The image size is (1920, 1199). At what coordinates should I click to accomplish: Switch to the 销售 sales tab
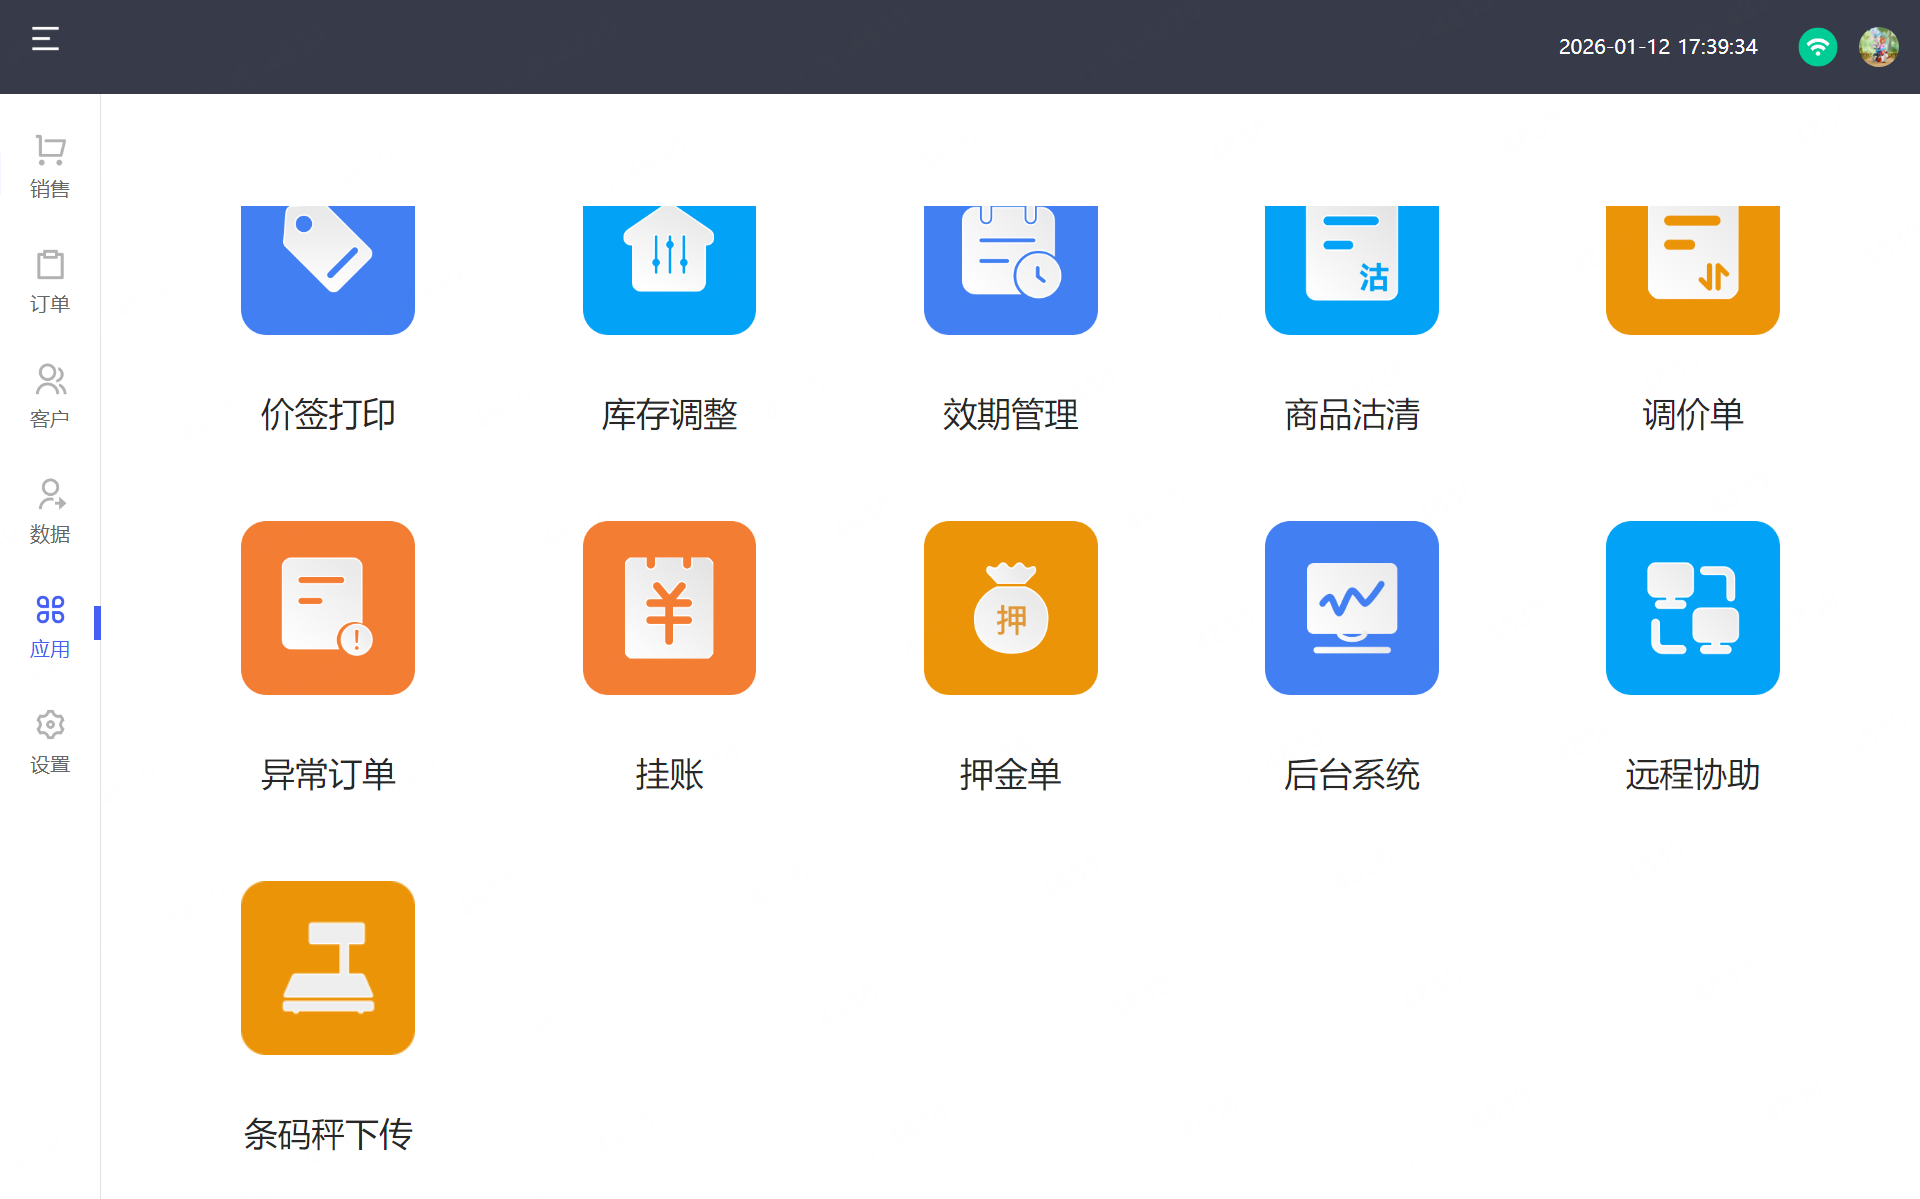[x=50, y=166]
